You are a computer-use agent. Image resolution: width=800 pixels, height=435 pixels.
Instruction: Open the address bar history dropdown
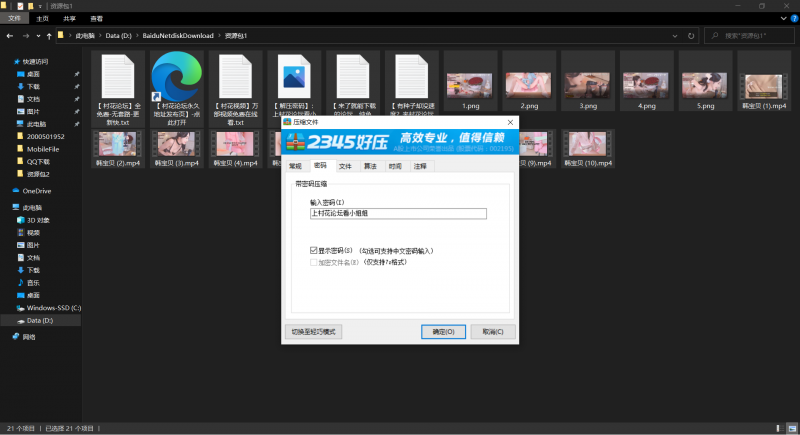point(677,36)
